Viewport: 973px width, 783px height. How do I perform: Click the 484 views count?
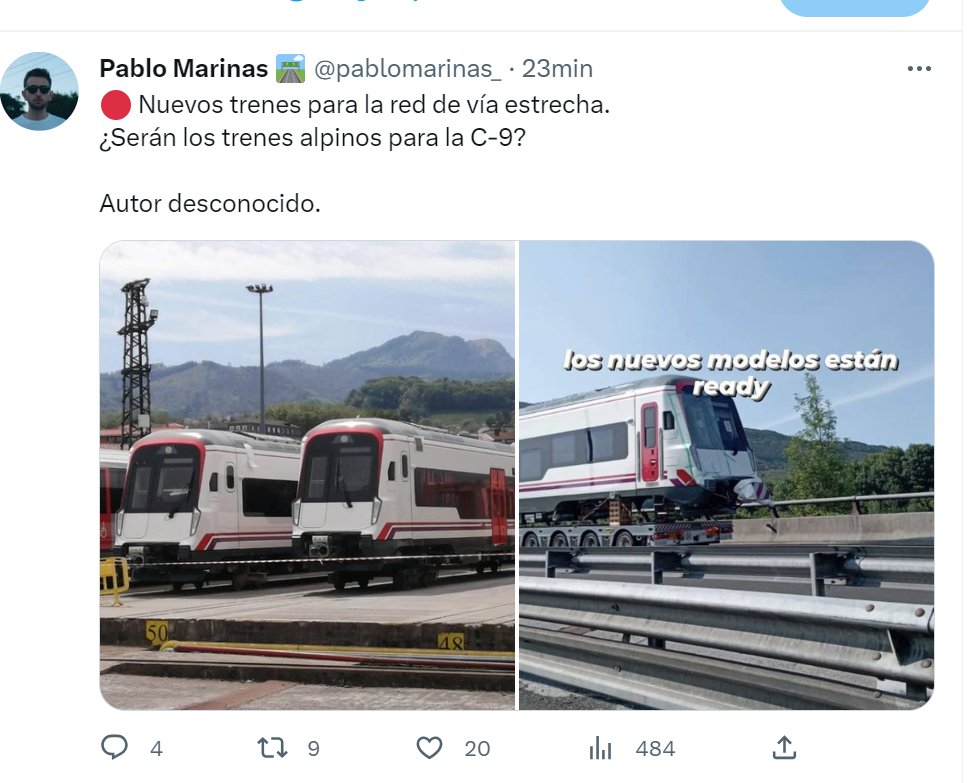(655, 749)
